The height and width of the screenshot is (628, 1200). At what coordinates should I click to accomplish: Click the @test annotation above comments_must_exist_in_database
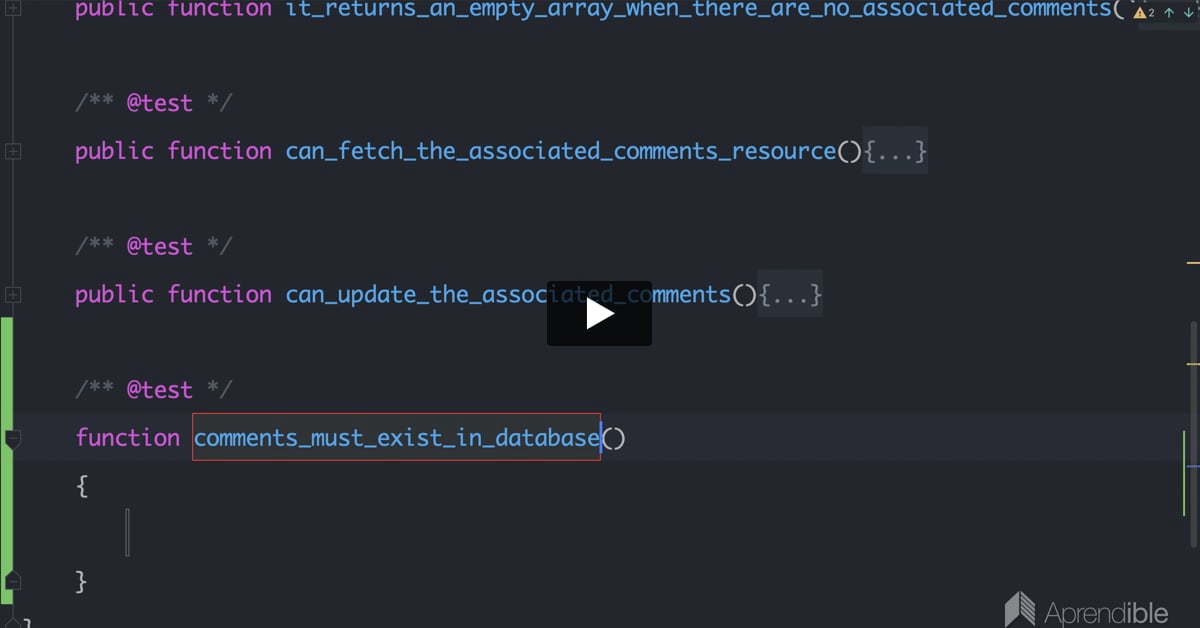click(x=160, y=390)
